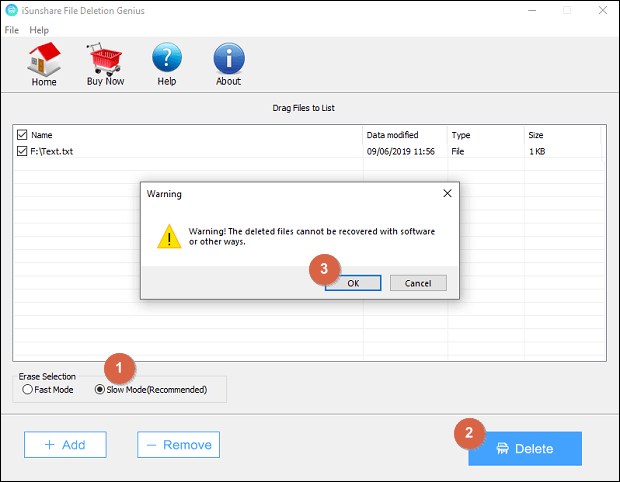Sort by the Size column header
This screenshot has height=482, width=620.
coord(535,135)
